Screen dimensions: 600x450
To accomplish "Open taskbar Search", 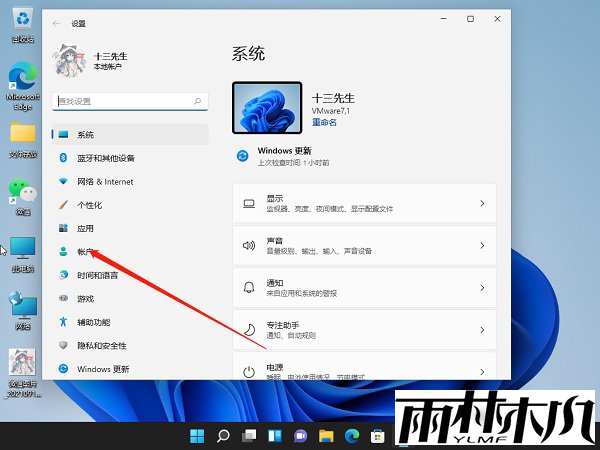I will [223, 435].
